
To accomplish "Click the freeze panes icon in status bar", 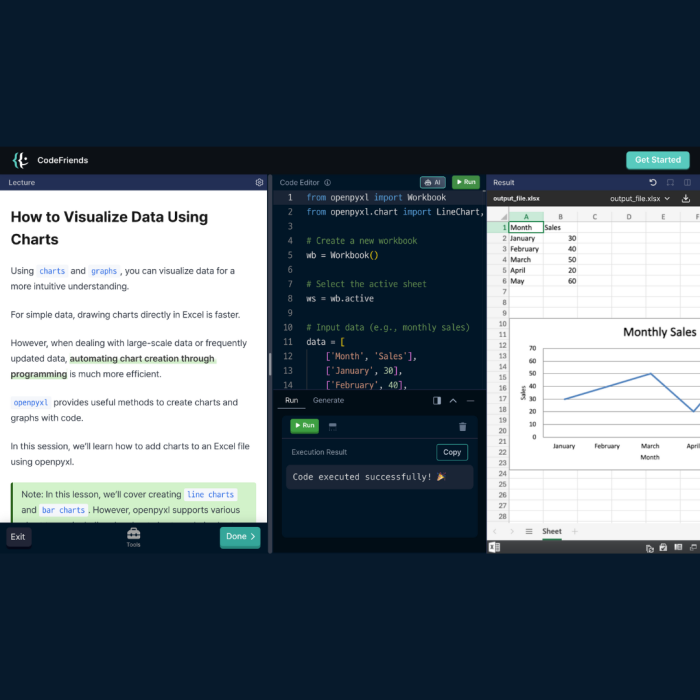I will 678,547.
